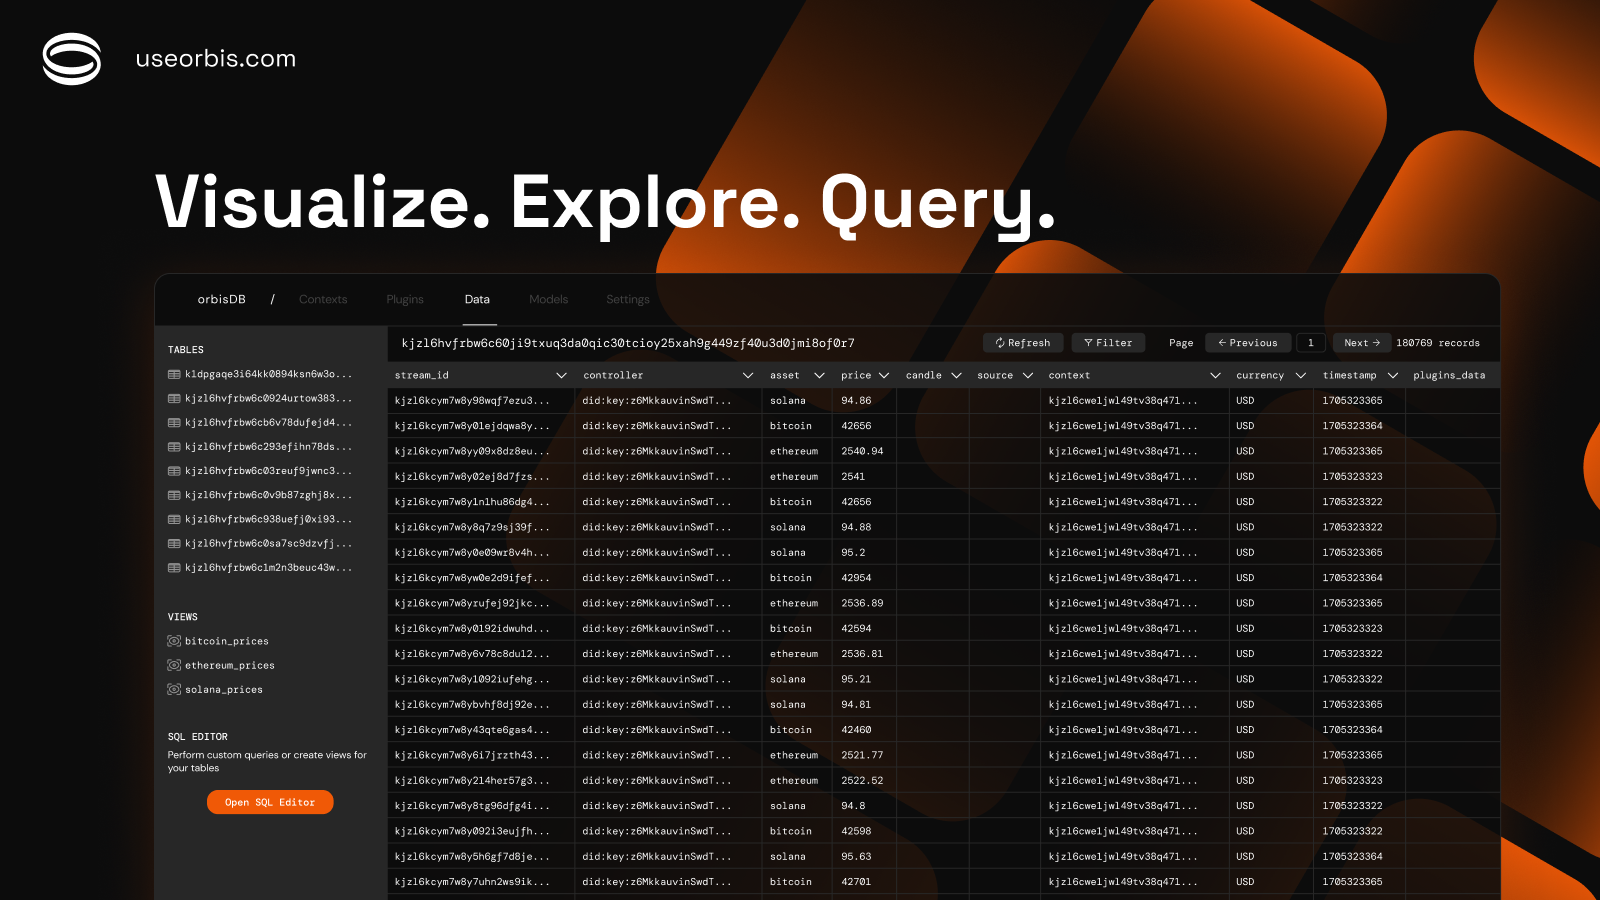Click the Open SQL Editor button
1600x900 pixels.
(270, 801)
